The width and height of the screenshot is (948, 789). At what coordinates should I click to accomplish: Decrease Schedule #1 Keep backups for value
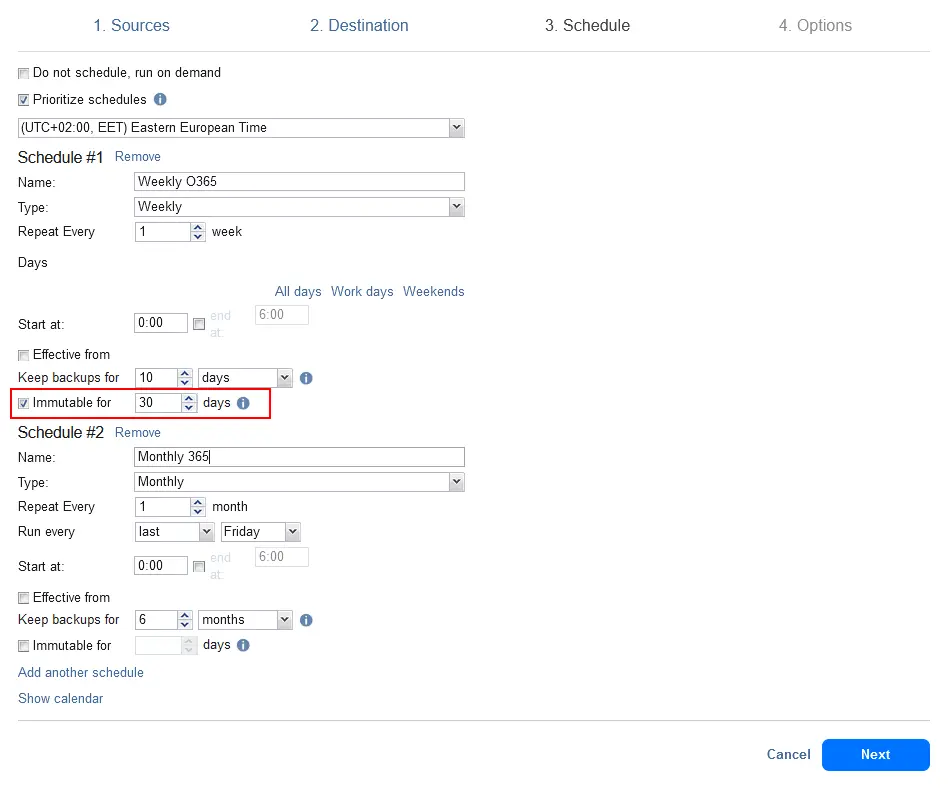tap(185, 382)
